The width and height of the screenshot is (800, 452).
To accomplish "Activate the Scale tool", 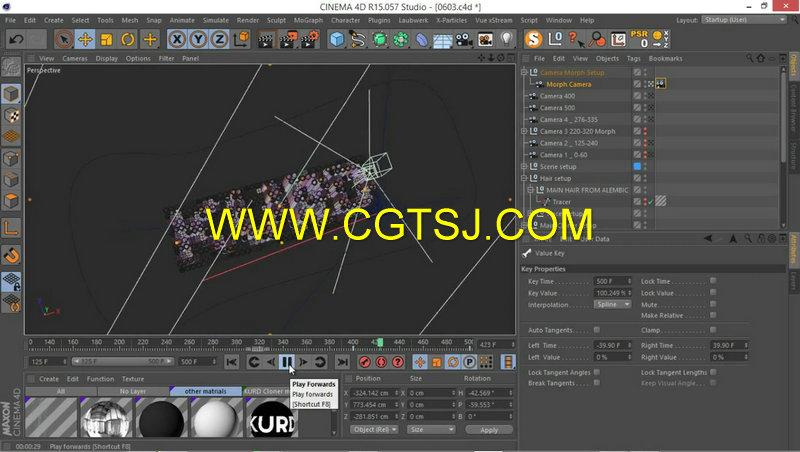I will coord(107,39).
